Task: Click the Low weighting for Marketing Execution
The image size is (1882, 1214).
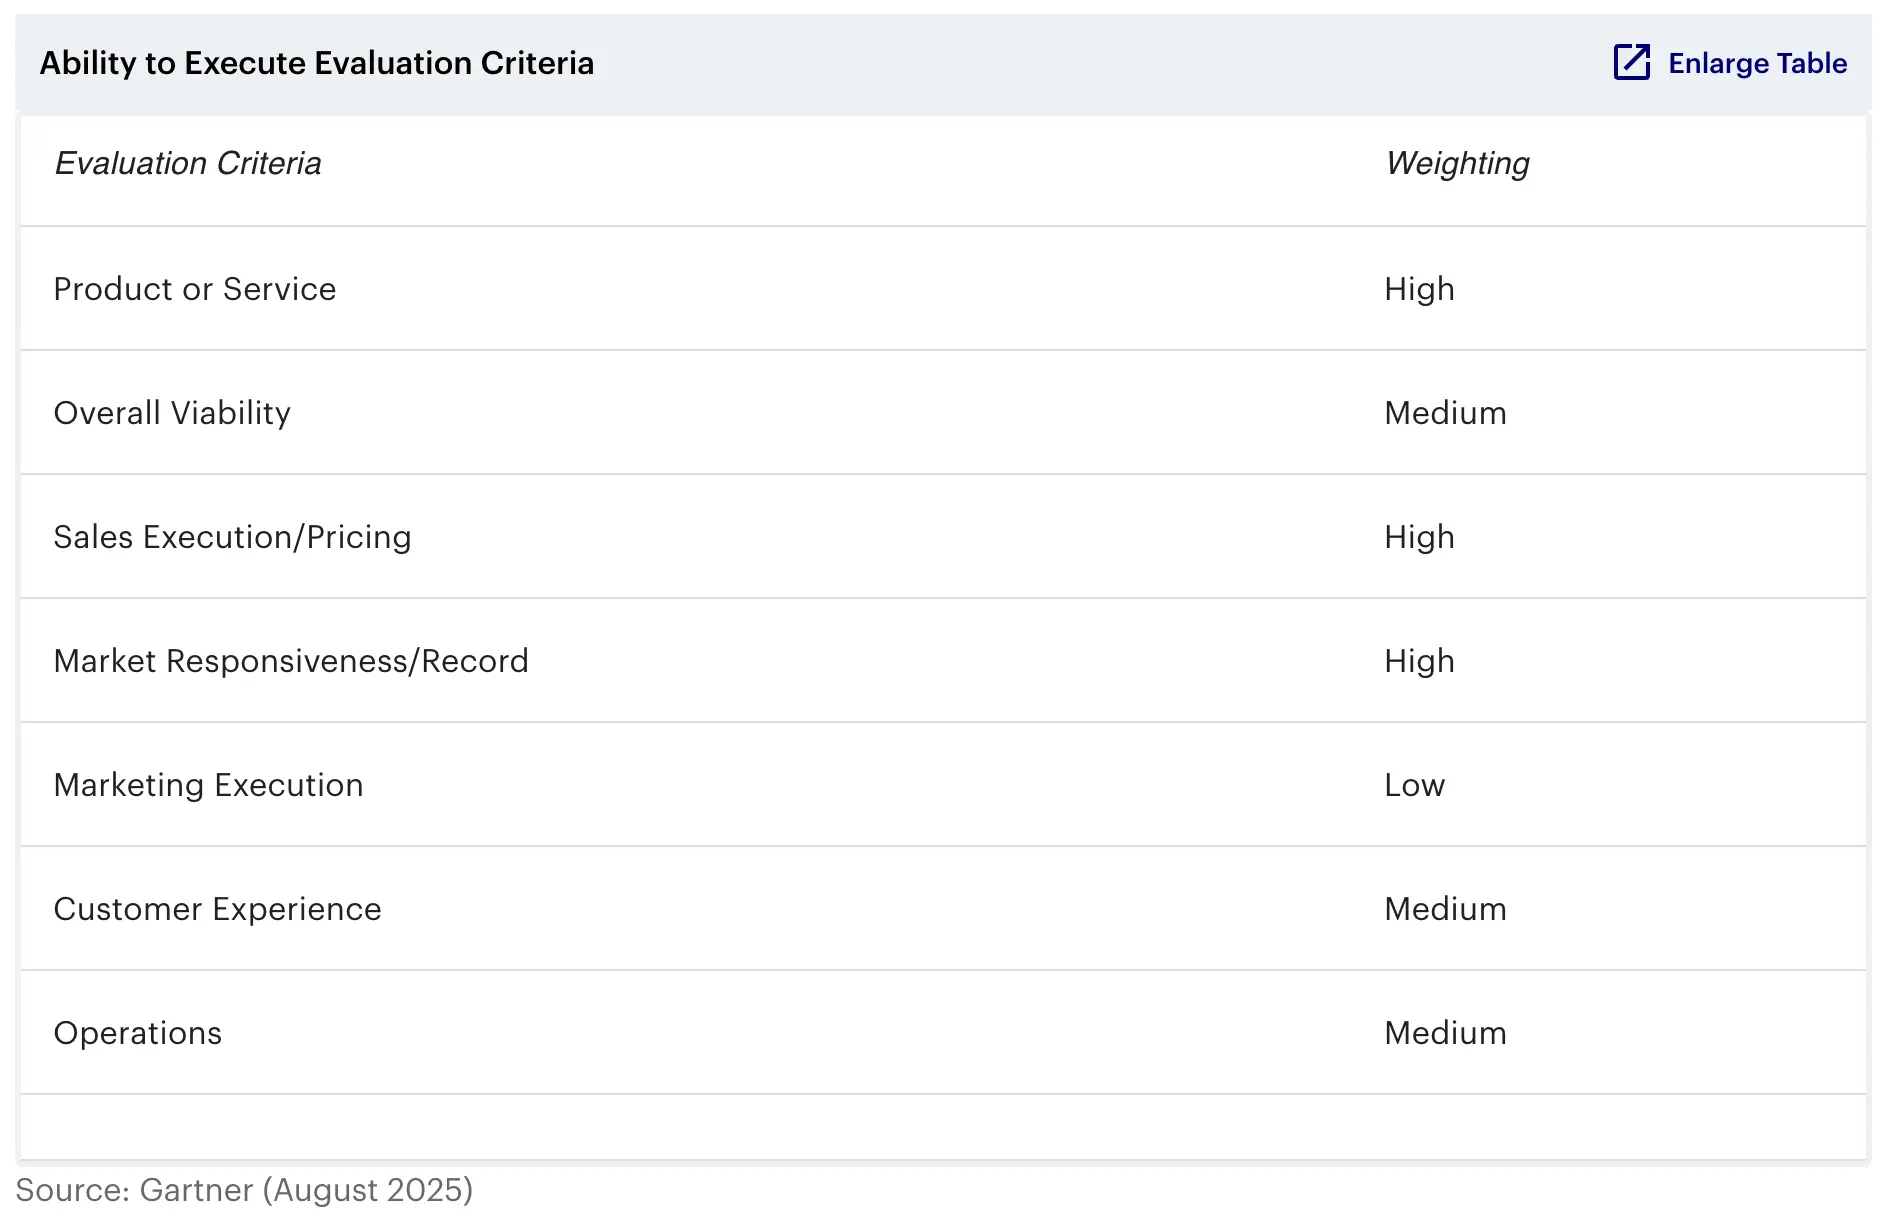Action: [x=1414, y=785]
